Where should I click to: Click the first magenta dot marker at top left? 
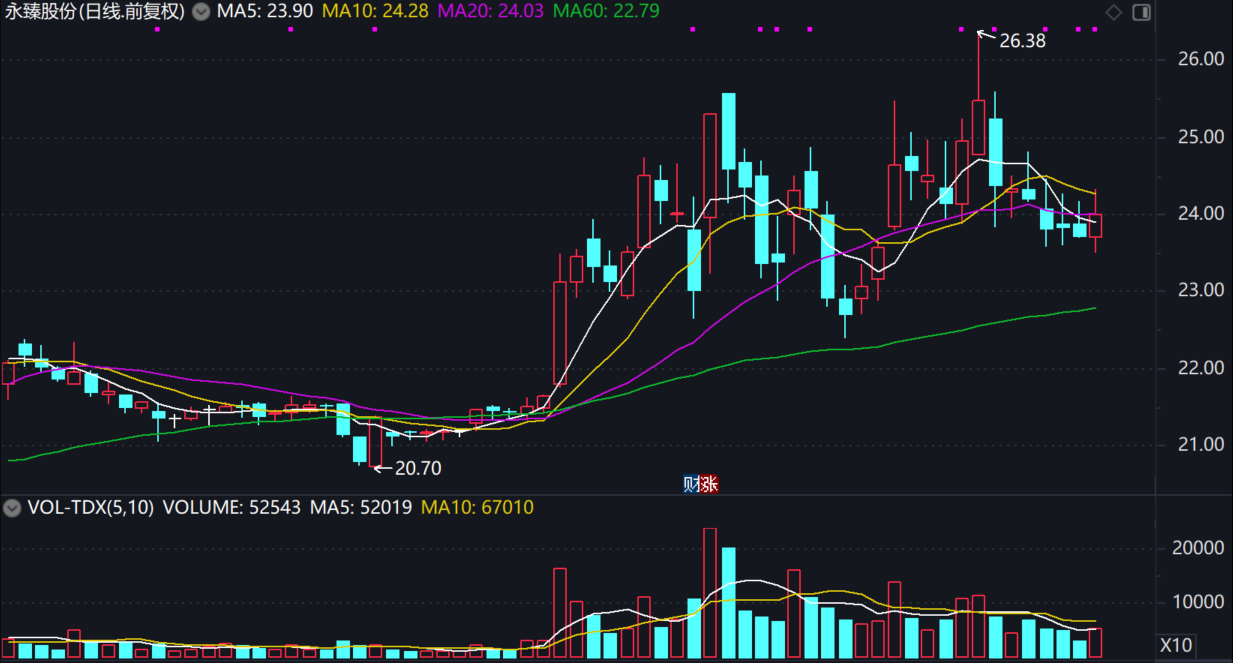(x=157, y=29)
